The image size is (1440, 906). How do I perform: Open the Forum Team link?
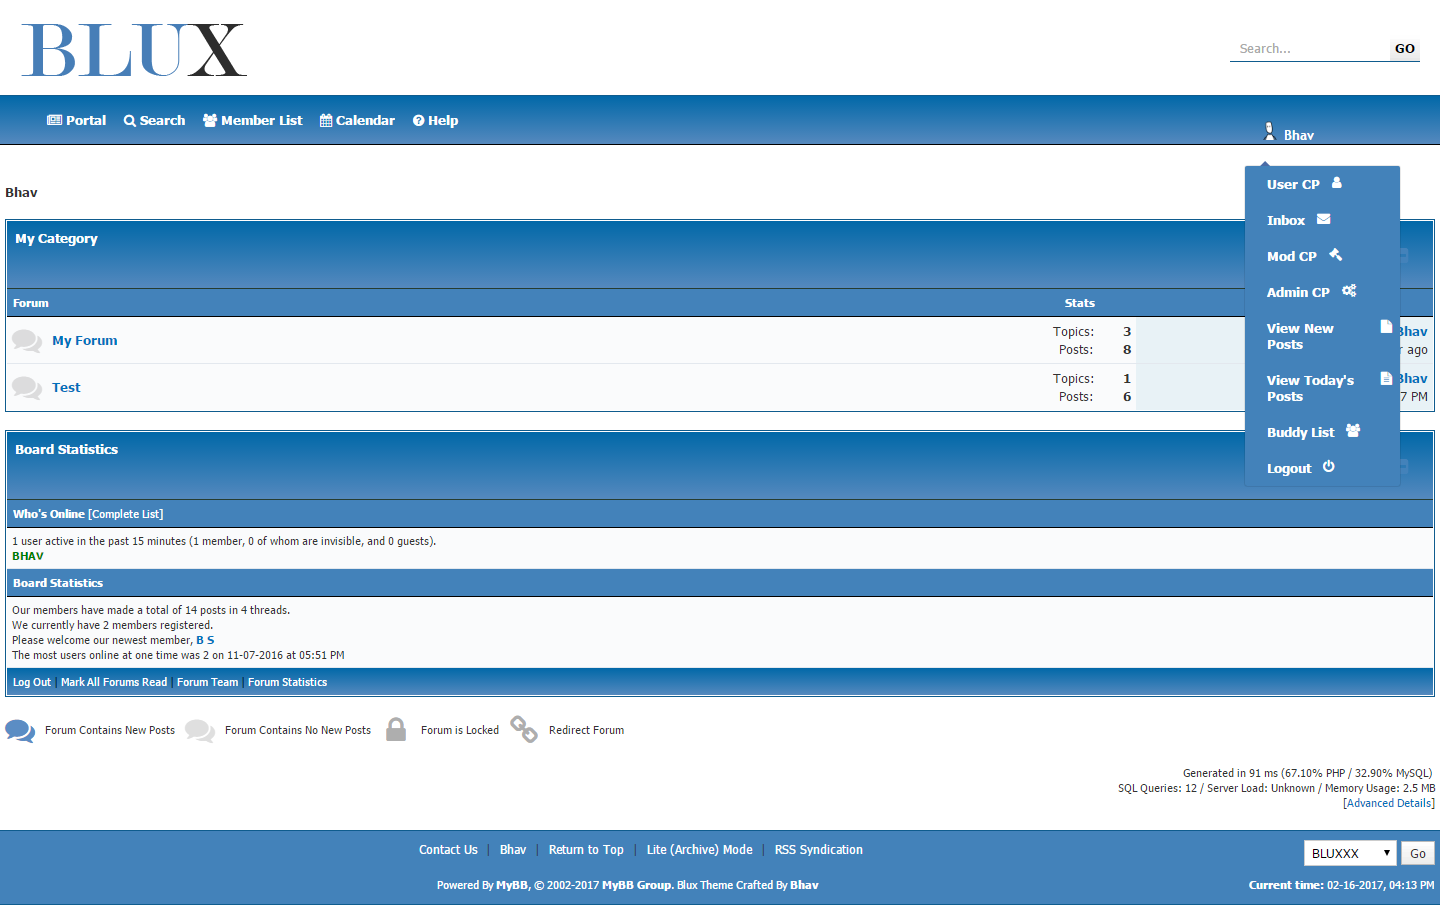tap(208, 682)
